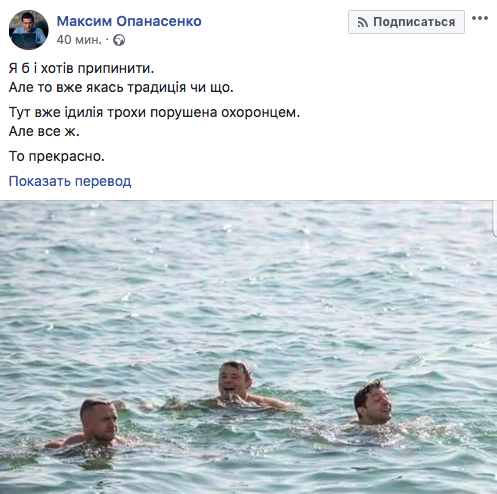Image resolution: width=497 pixels, height=494 pixels.
Task: Open the post via '40 мин.' timestamp
Action: click(x=79, y=40)
